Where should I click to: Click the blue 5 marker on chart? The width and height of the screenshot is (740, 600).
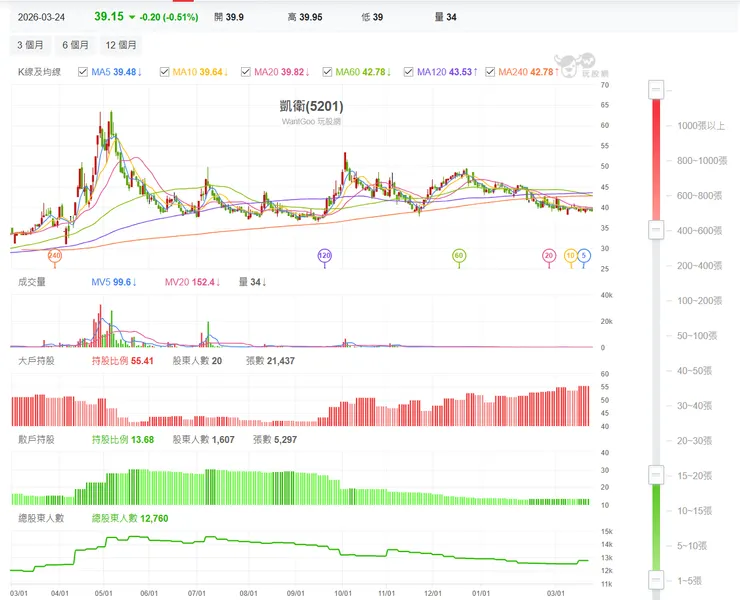(x=584, y=256)
